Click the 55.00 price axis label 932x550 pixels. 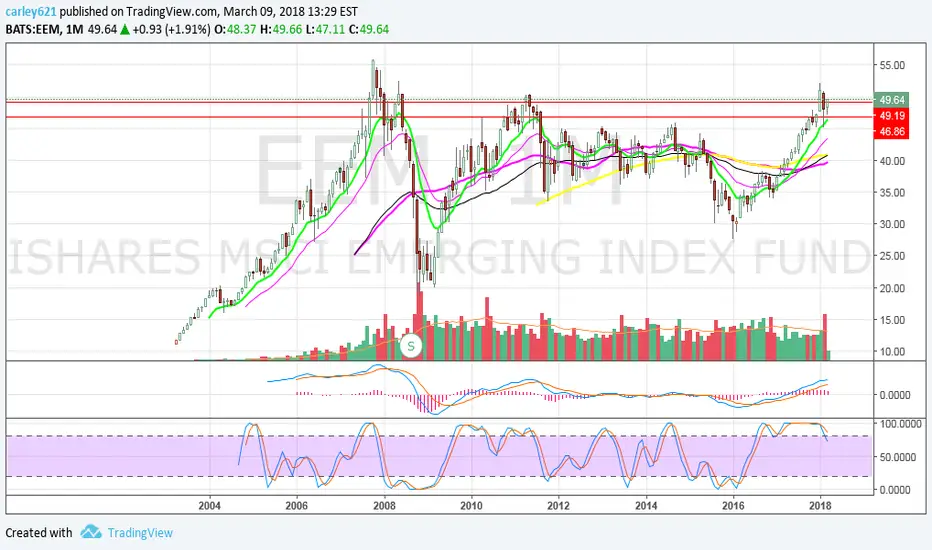[892, 65]
